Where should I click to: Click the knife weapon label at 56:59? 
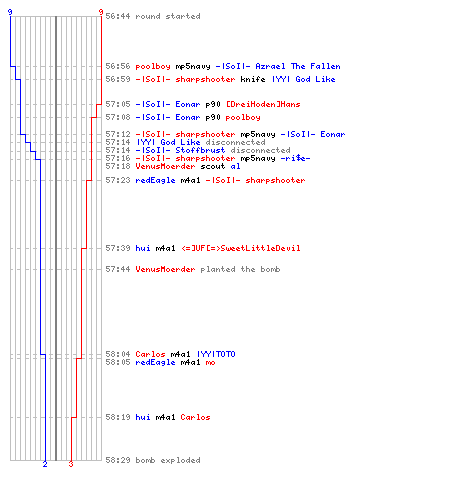(x=253, y=79)
